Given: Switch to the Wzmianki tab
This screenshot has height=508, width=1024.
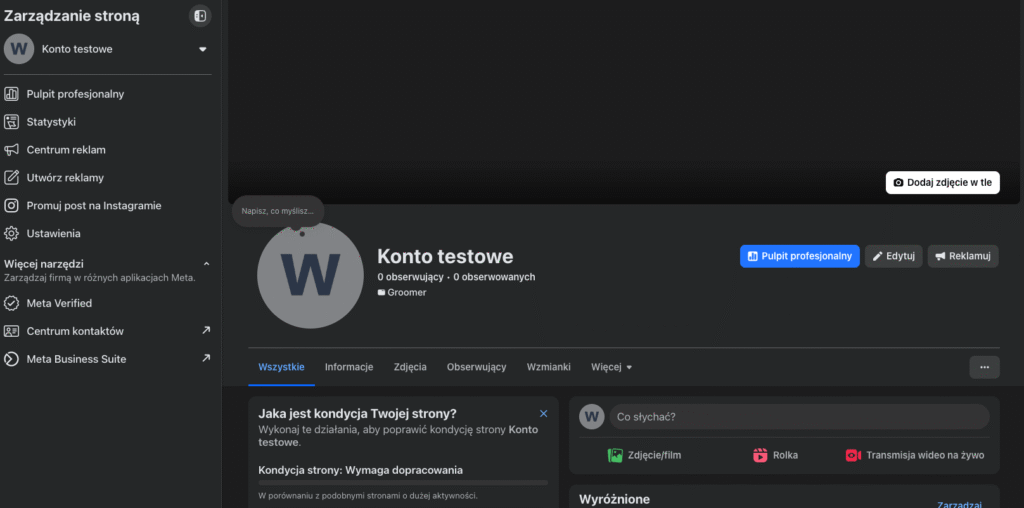Looking at the screenshot, I should (x=549, y=367).
